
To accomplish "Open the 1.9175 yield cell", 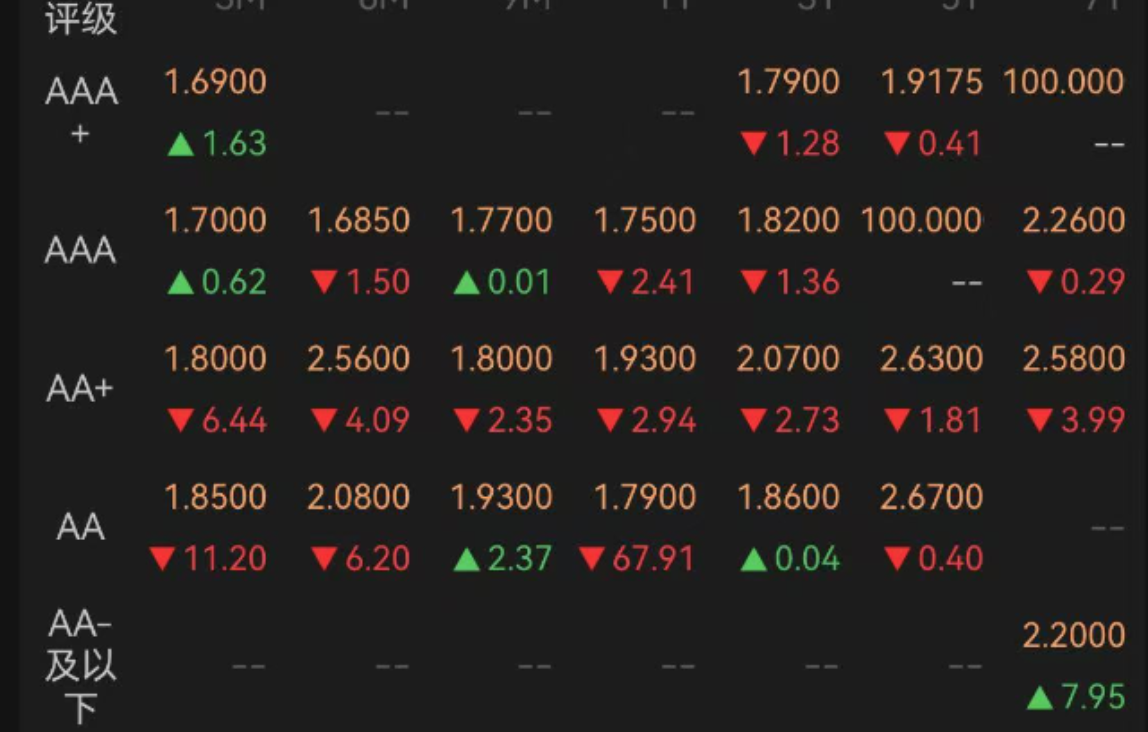I will (931, 82).
